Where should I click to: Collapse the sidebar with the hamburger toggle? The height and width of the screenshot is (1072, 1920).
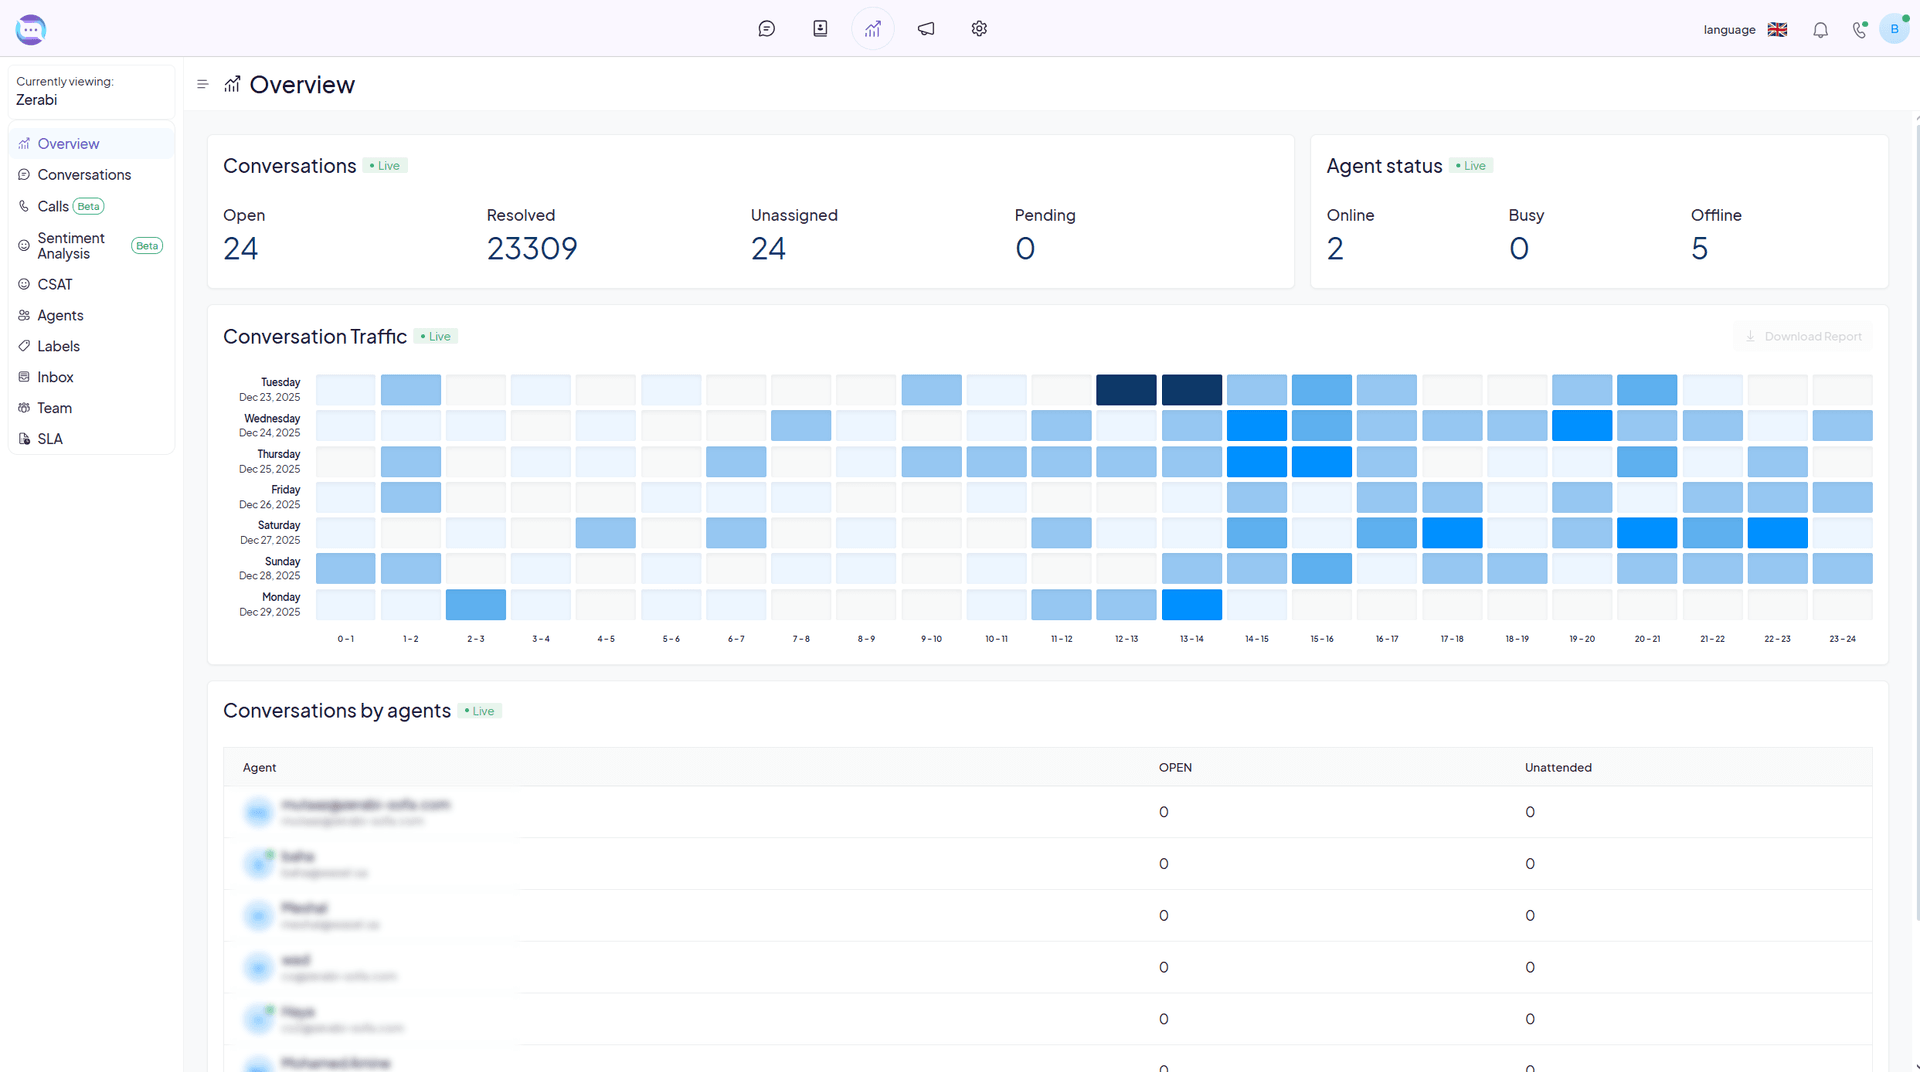[202, 84]
